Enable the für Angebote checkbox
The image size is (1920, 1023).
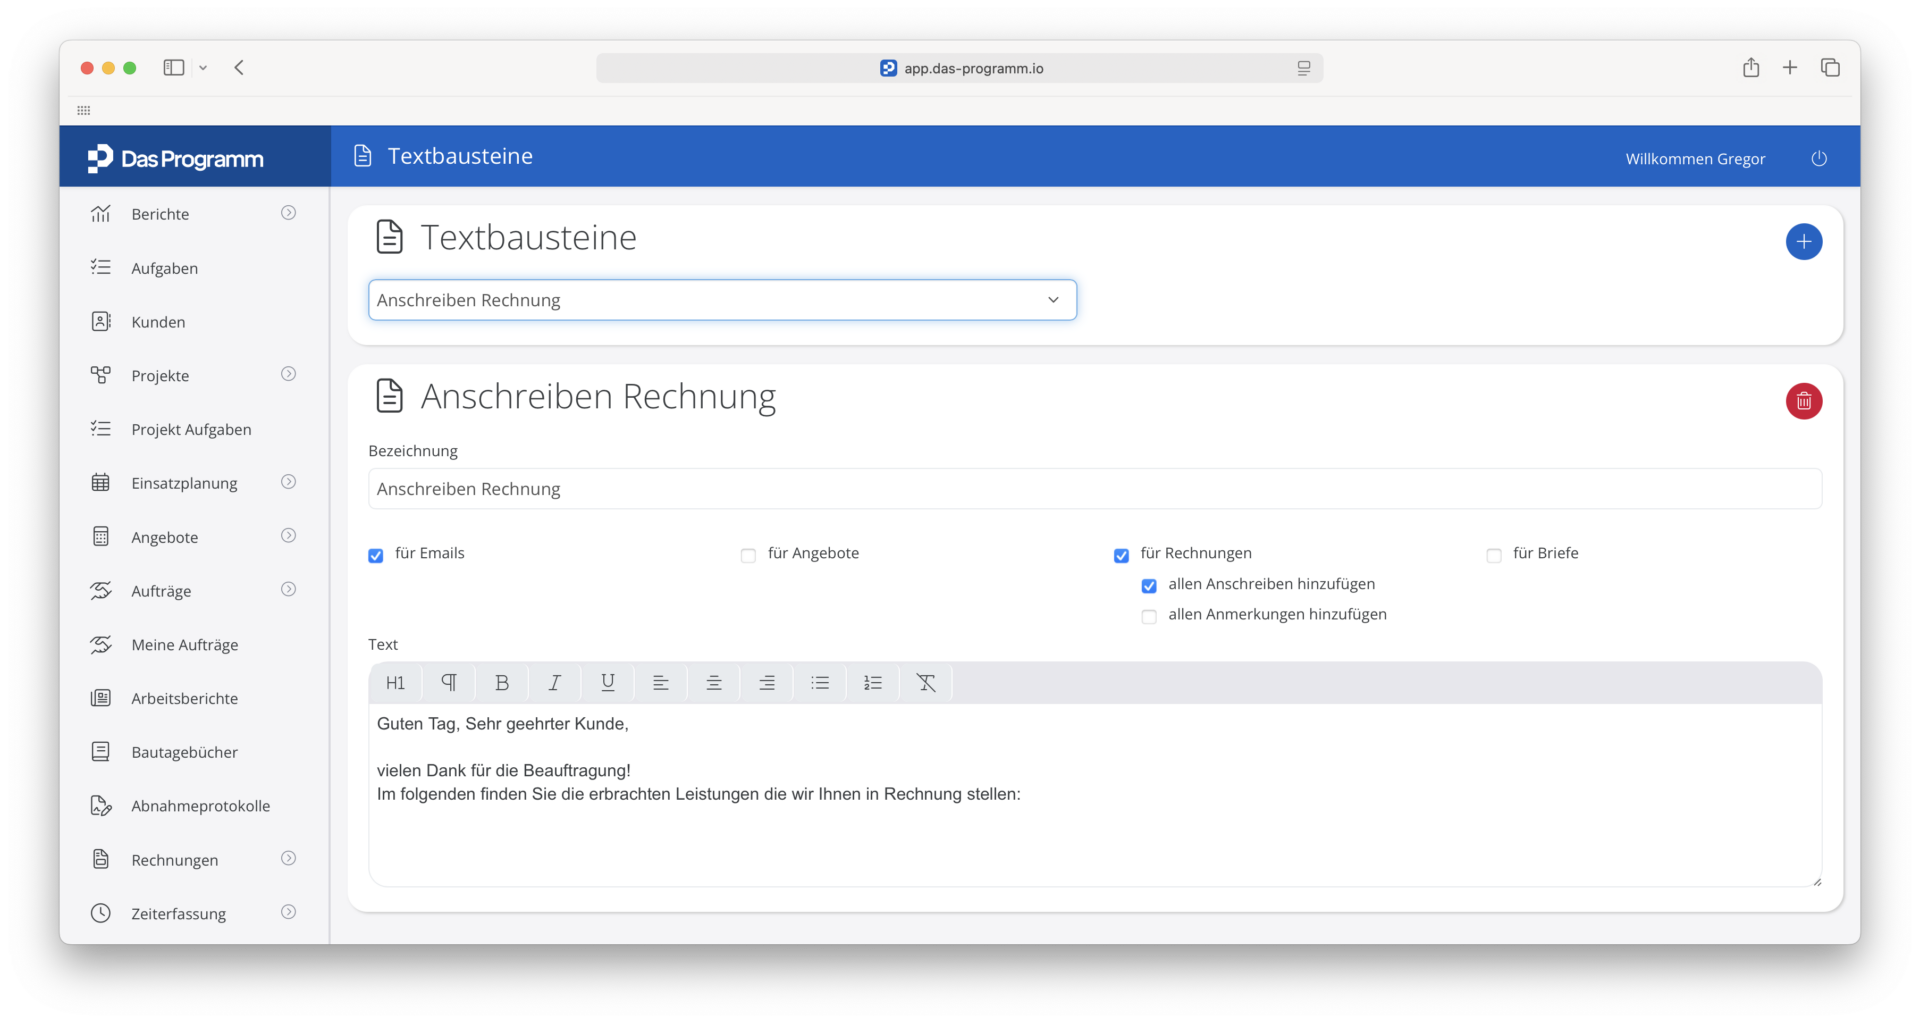tap(748, 555)
